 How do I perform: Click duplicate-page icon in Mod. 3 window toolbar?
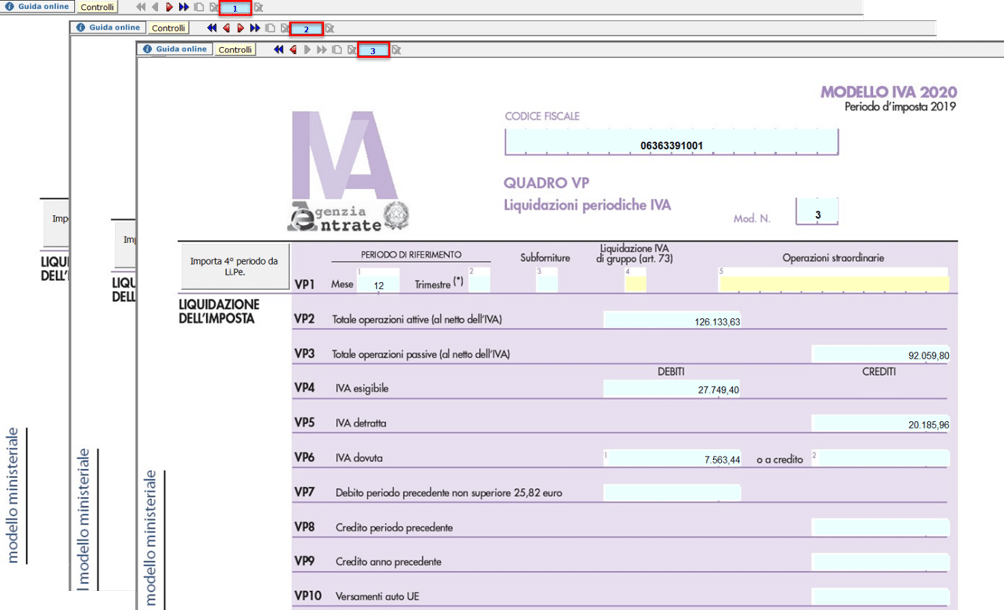click(x=337, y=50)
